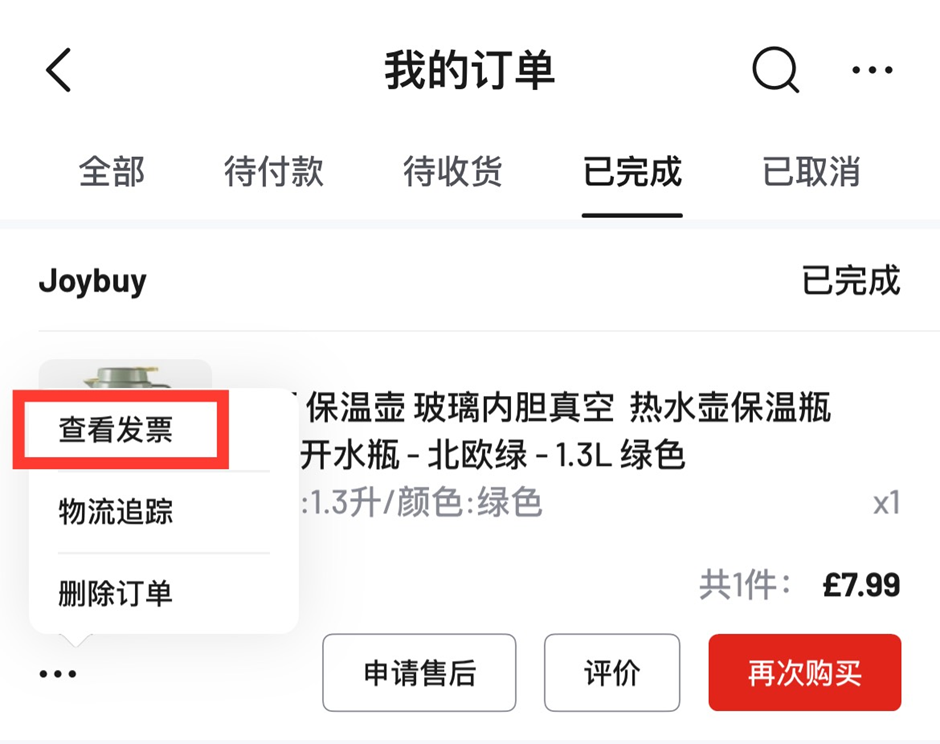The width and height of the screenshot is (940, 744).
Task: Select 物流追踪 in popup menu
Action: [116, 512]
